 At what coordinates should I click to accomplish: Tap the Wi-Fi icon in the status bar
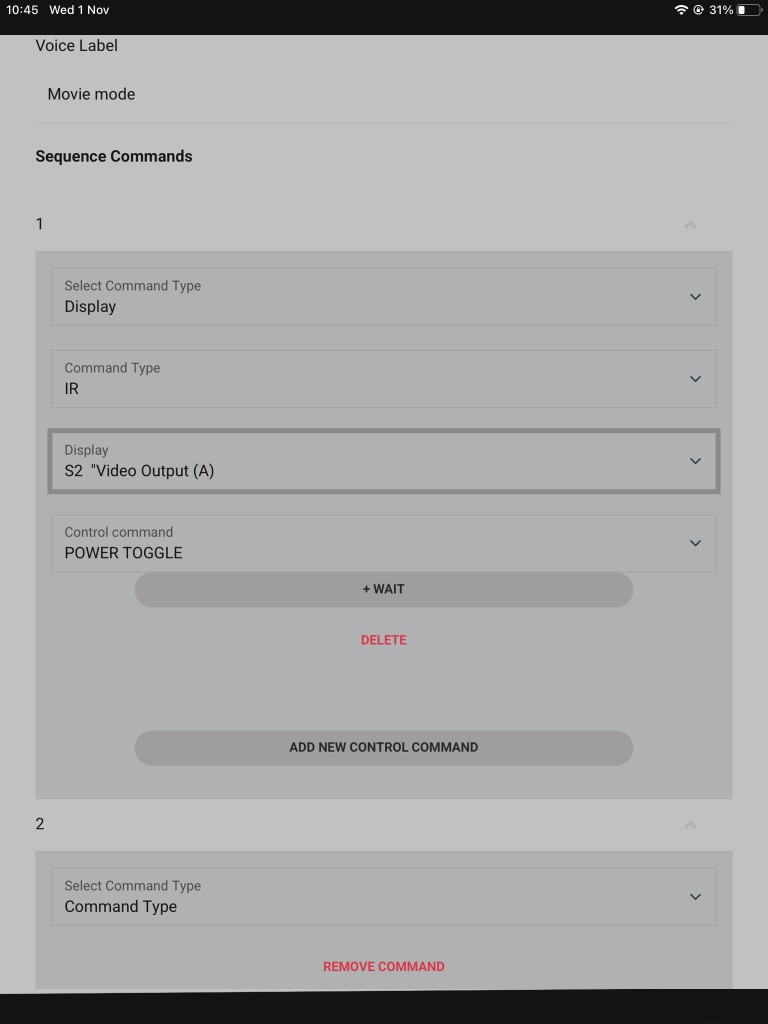coord(682,10)
